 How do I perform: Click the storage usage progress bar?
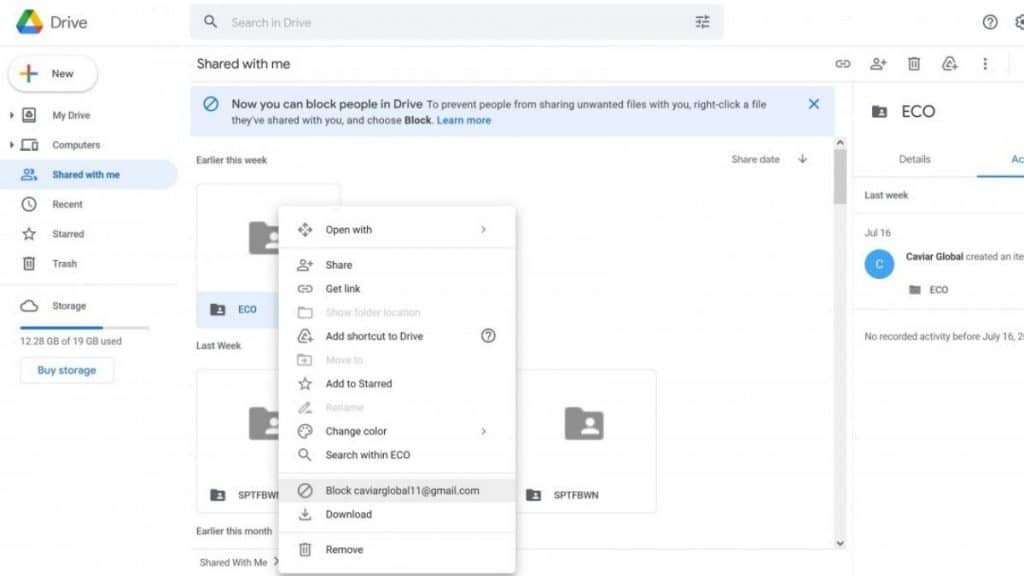click(85, 327)
